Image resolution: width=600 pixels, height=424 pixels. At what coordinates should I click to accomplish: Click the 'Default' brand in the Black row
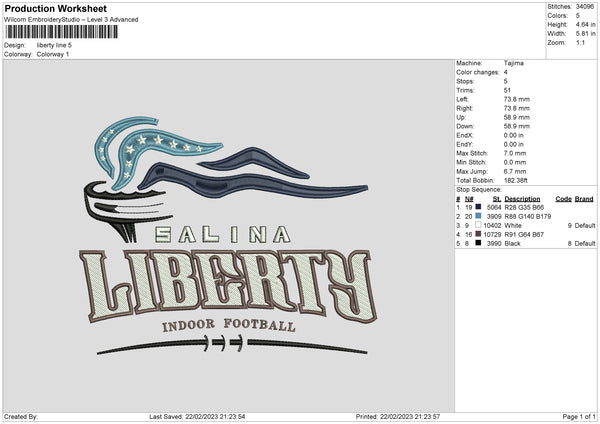point(585,243)
